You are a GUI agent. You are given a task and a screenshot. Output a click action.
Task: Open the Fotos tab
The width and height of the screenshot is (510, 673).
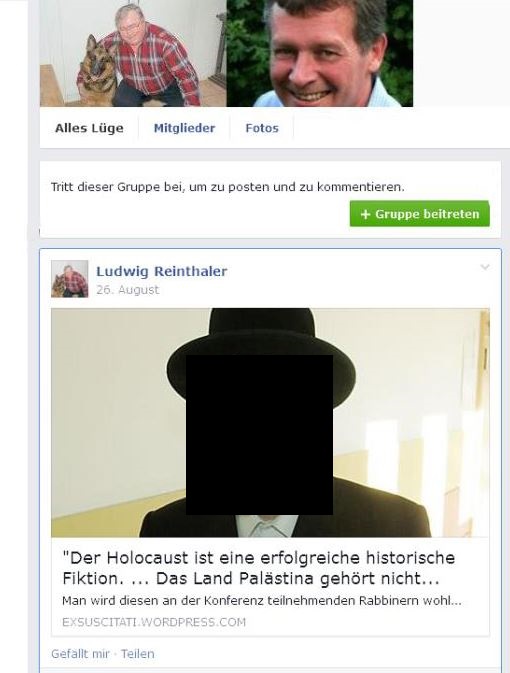[262, 128]
